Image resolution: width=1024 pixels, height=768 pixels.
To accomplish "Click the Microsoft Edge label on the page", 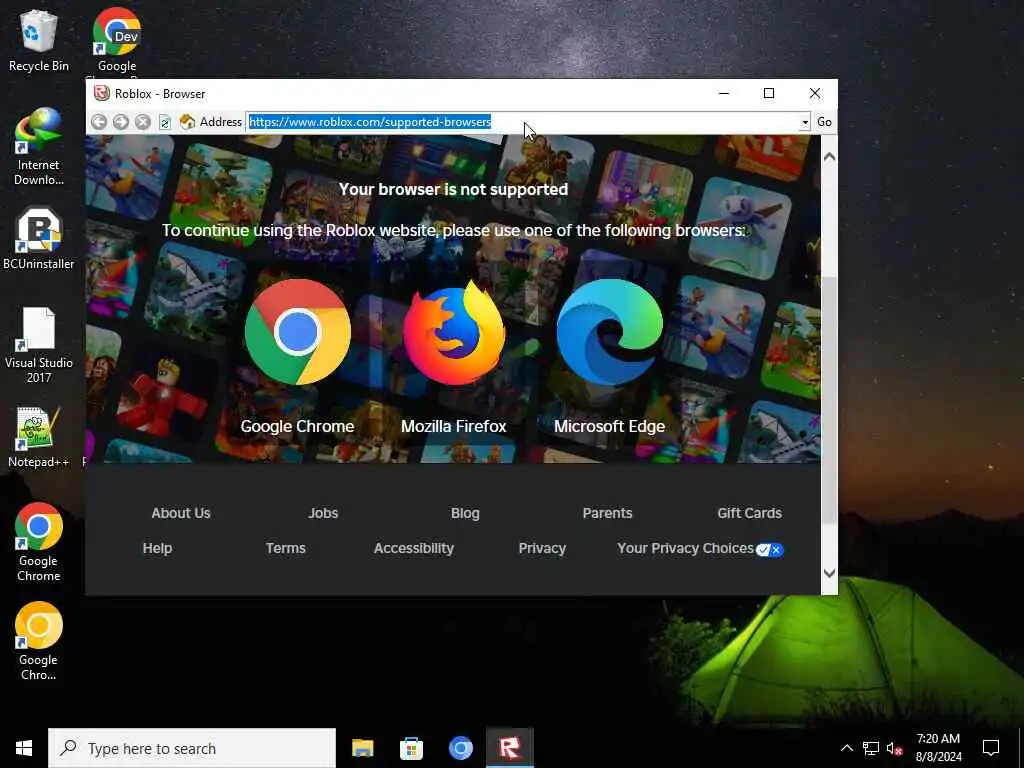I will click(609, 426).
